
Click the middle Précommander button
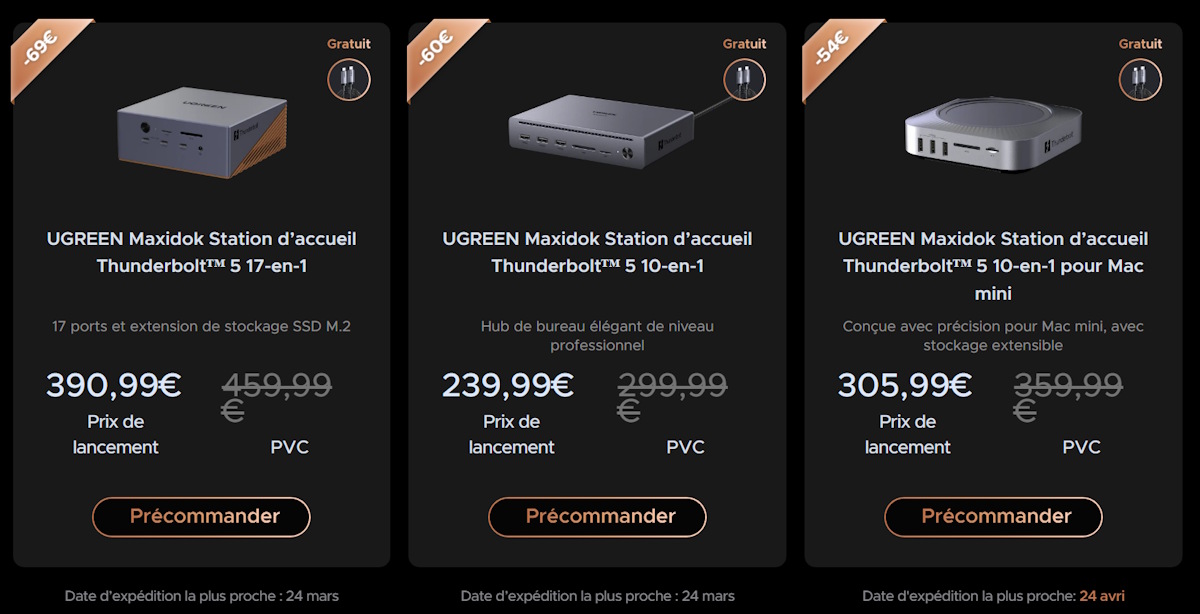(x=597, y=517)
